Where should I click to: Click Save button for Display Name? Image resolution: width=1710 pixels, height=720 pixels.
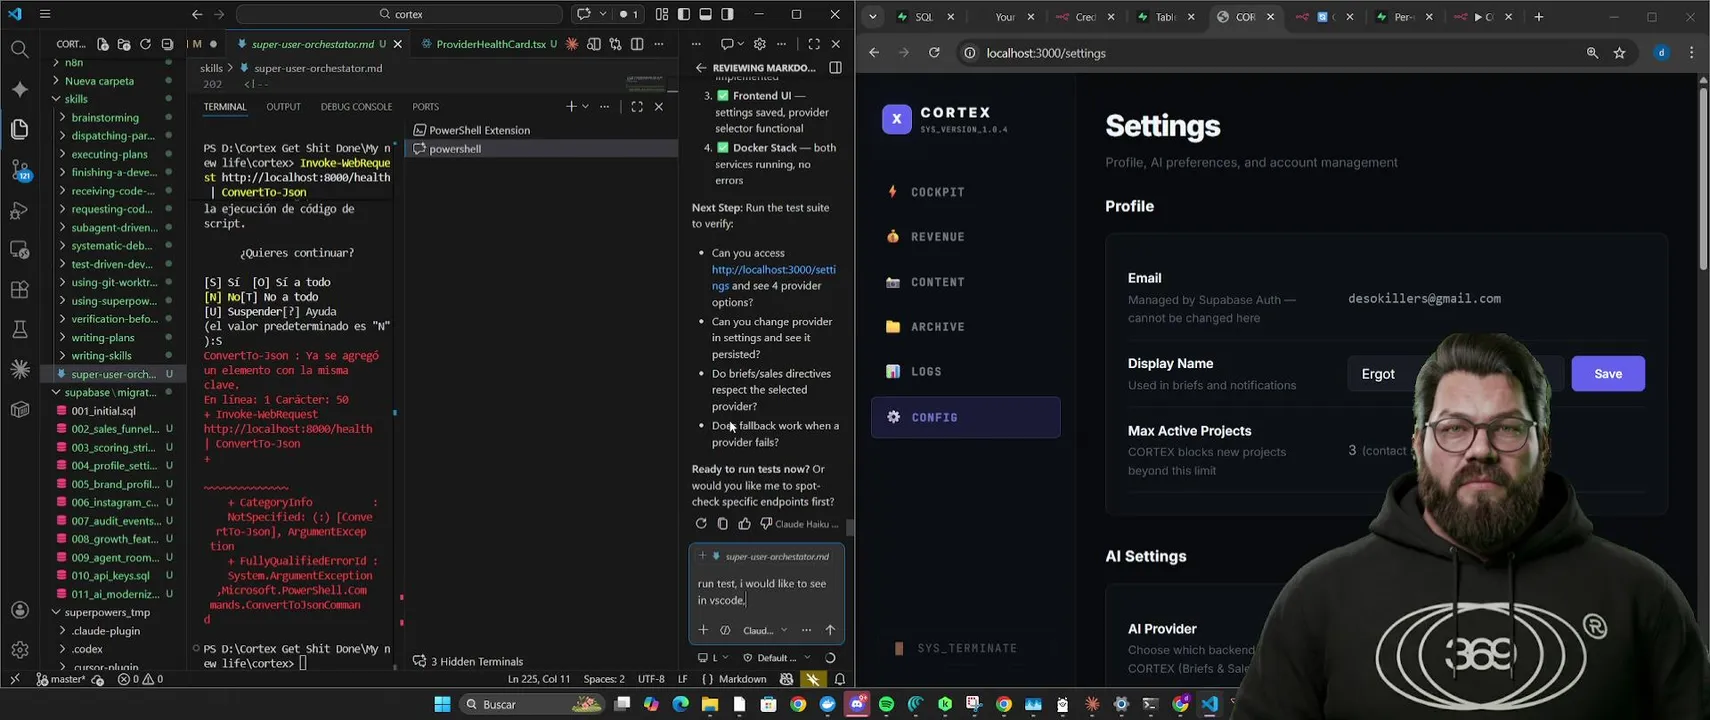[1608, 374]
